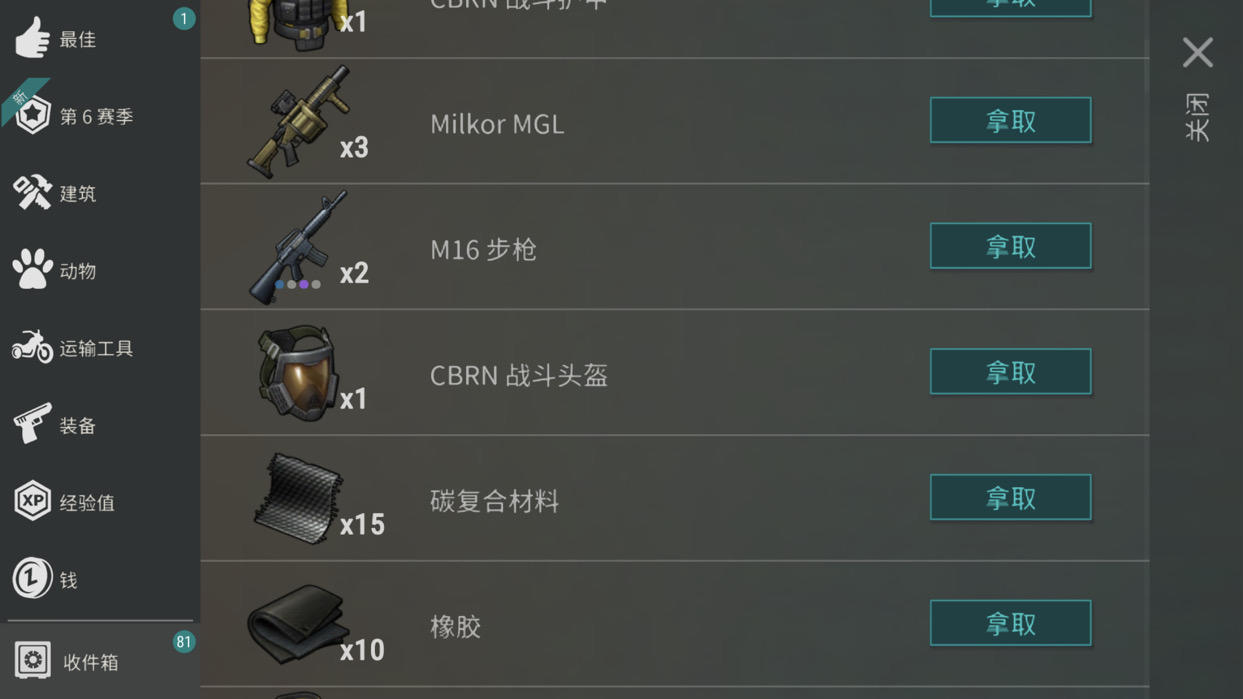Open the 建筑 hammer and wrench icon
The width and height of the screenshot is (1243, 699).
32,192
